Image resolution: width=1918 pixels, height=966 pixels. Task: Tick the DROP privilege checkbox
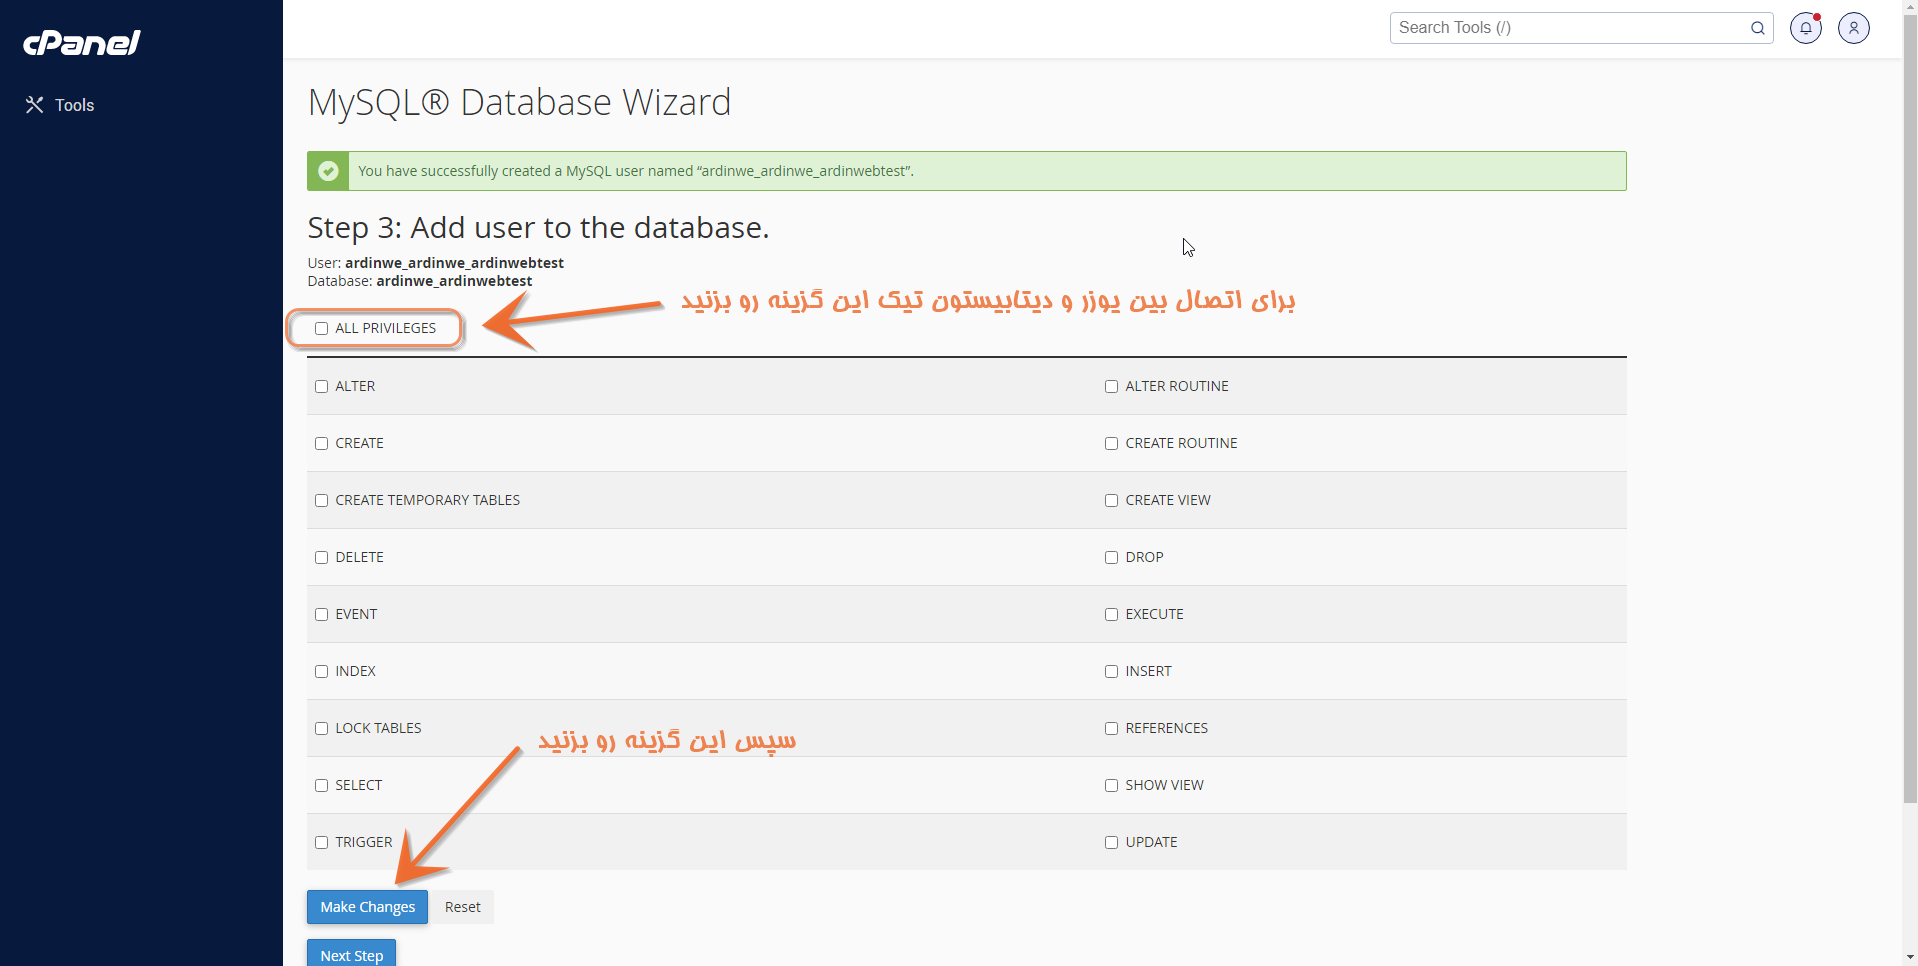(1111, 557)
